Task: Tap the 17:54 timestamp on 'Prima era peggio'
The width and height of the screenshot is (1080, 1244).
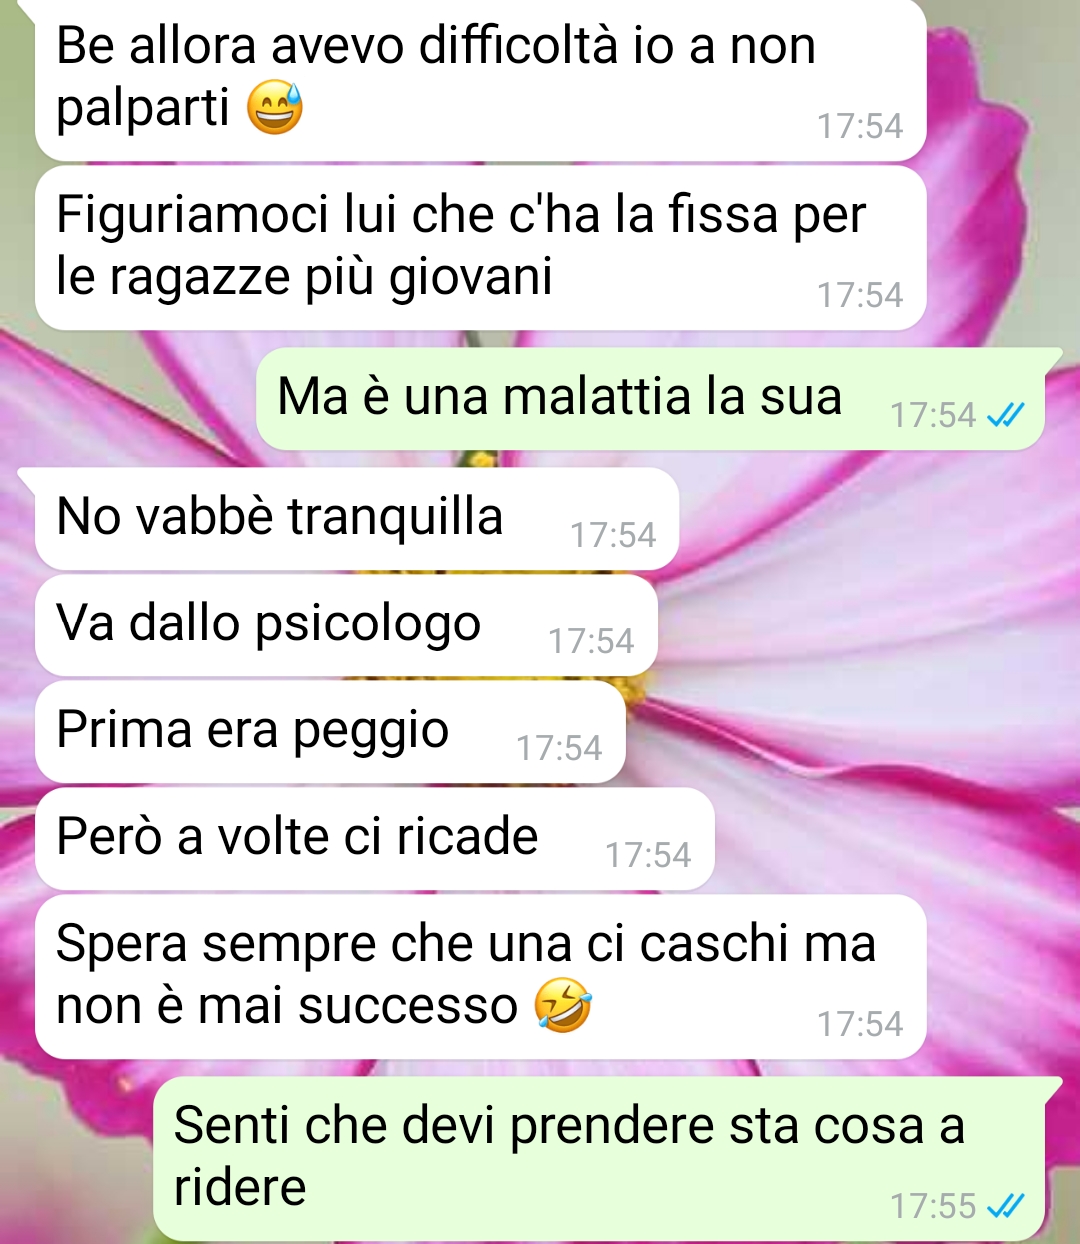Action: click(559, 748)
